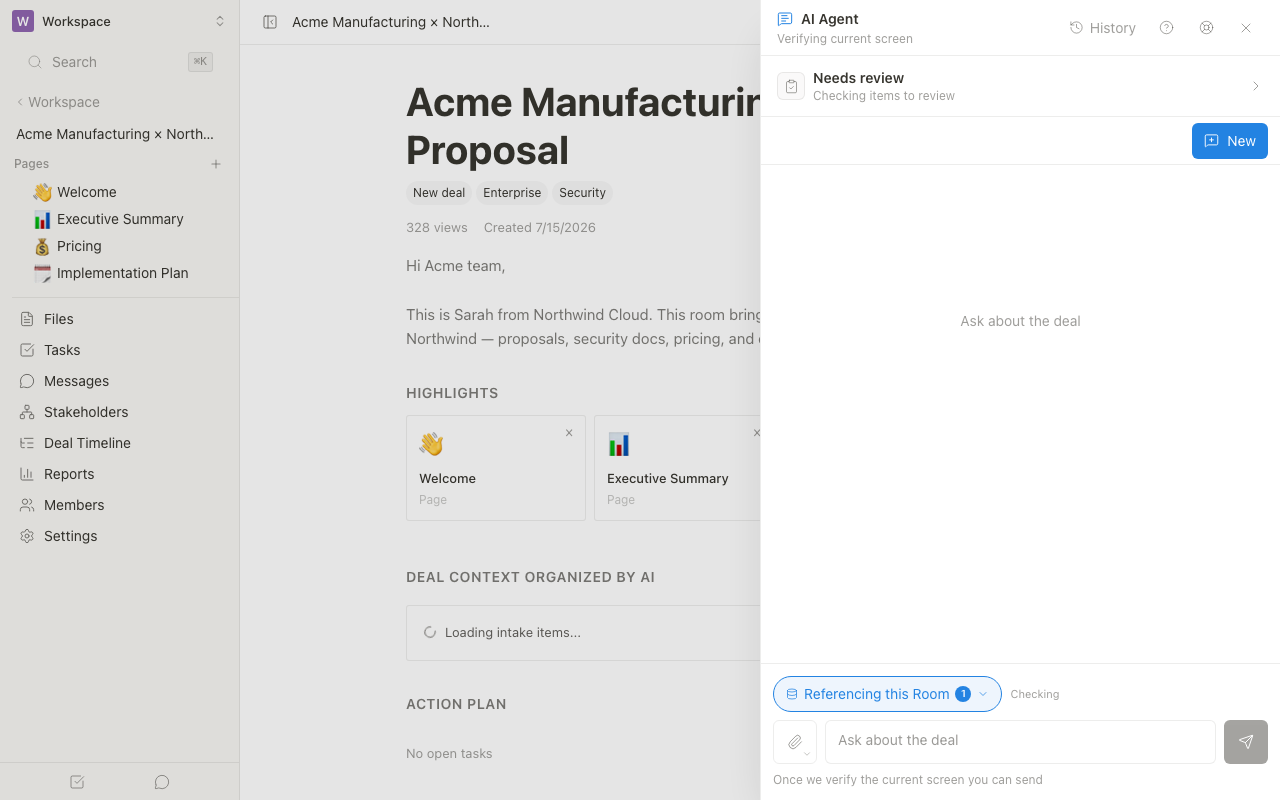Click the Security tag

583,193
